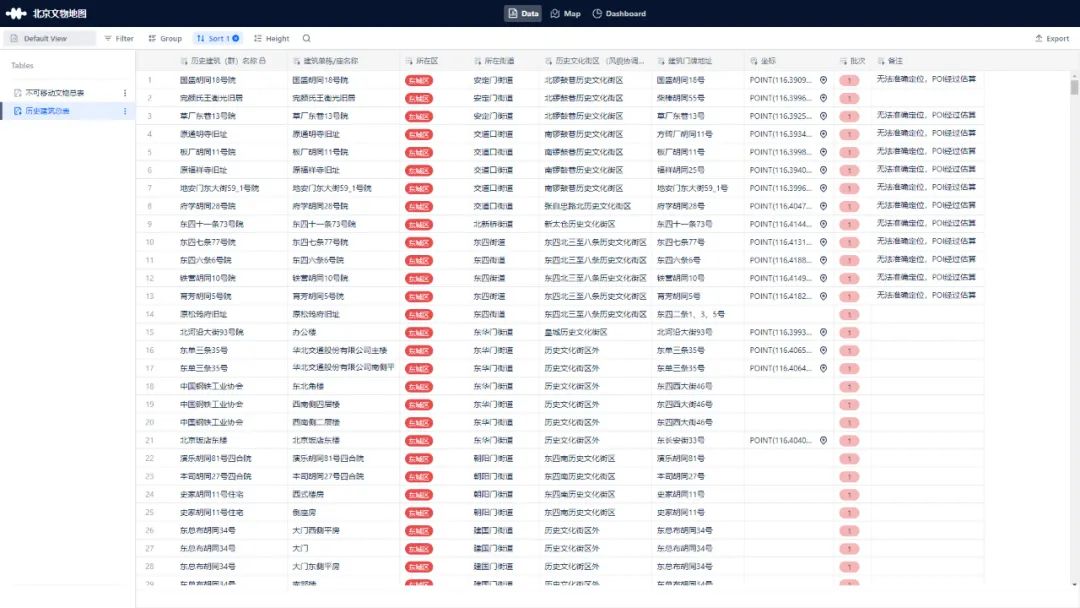
Task: Select the 历史建筑总表 table
Action: click(x=47, y=111)
